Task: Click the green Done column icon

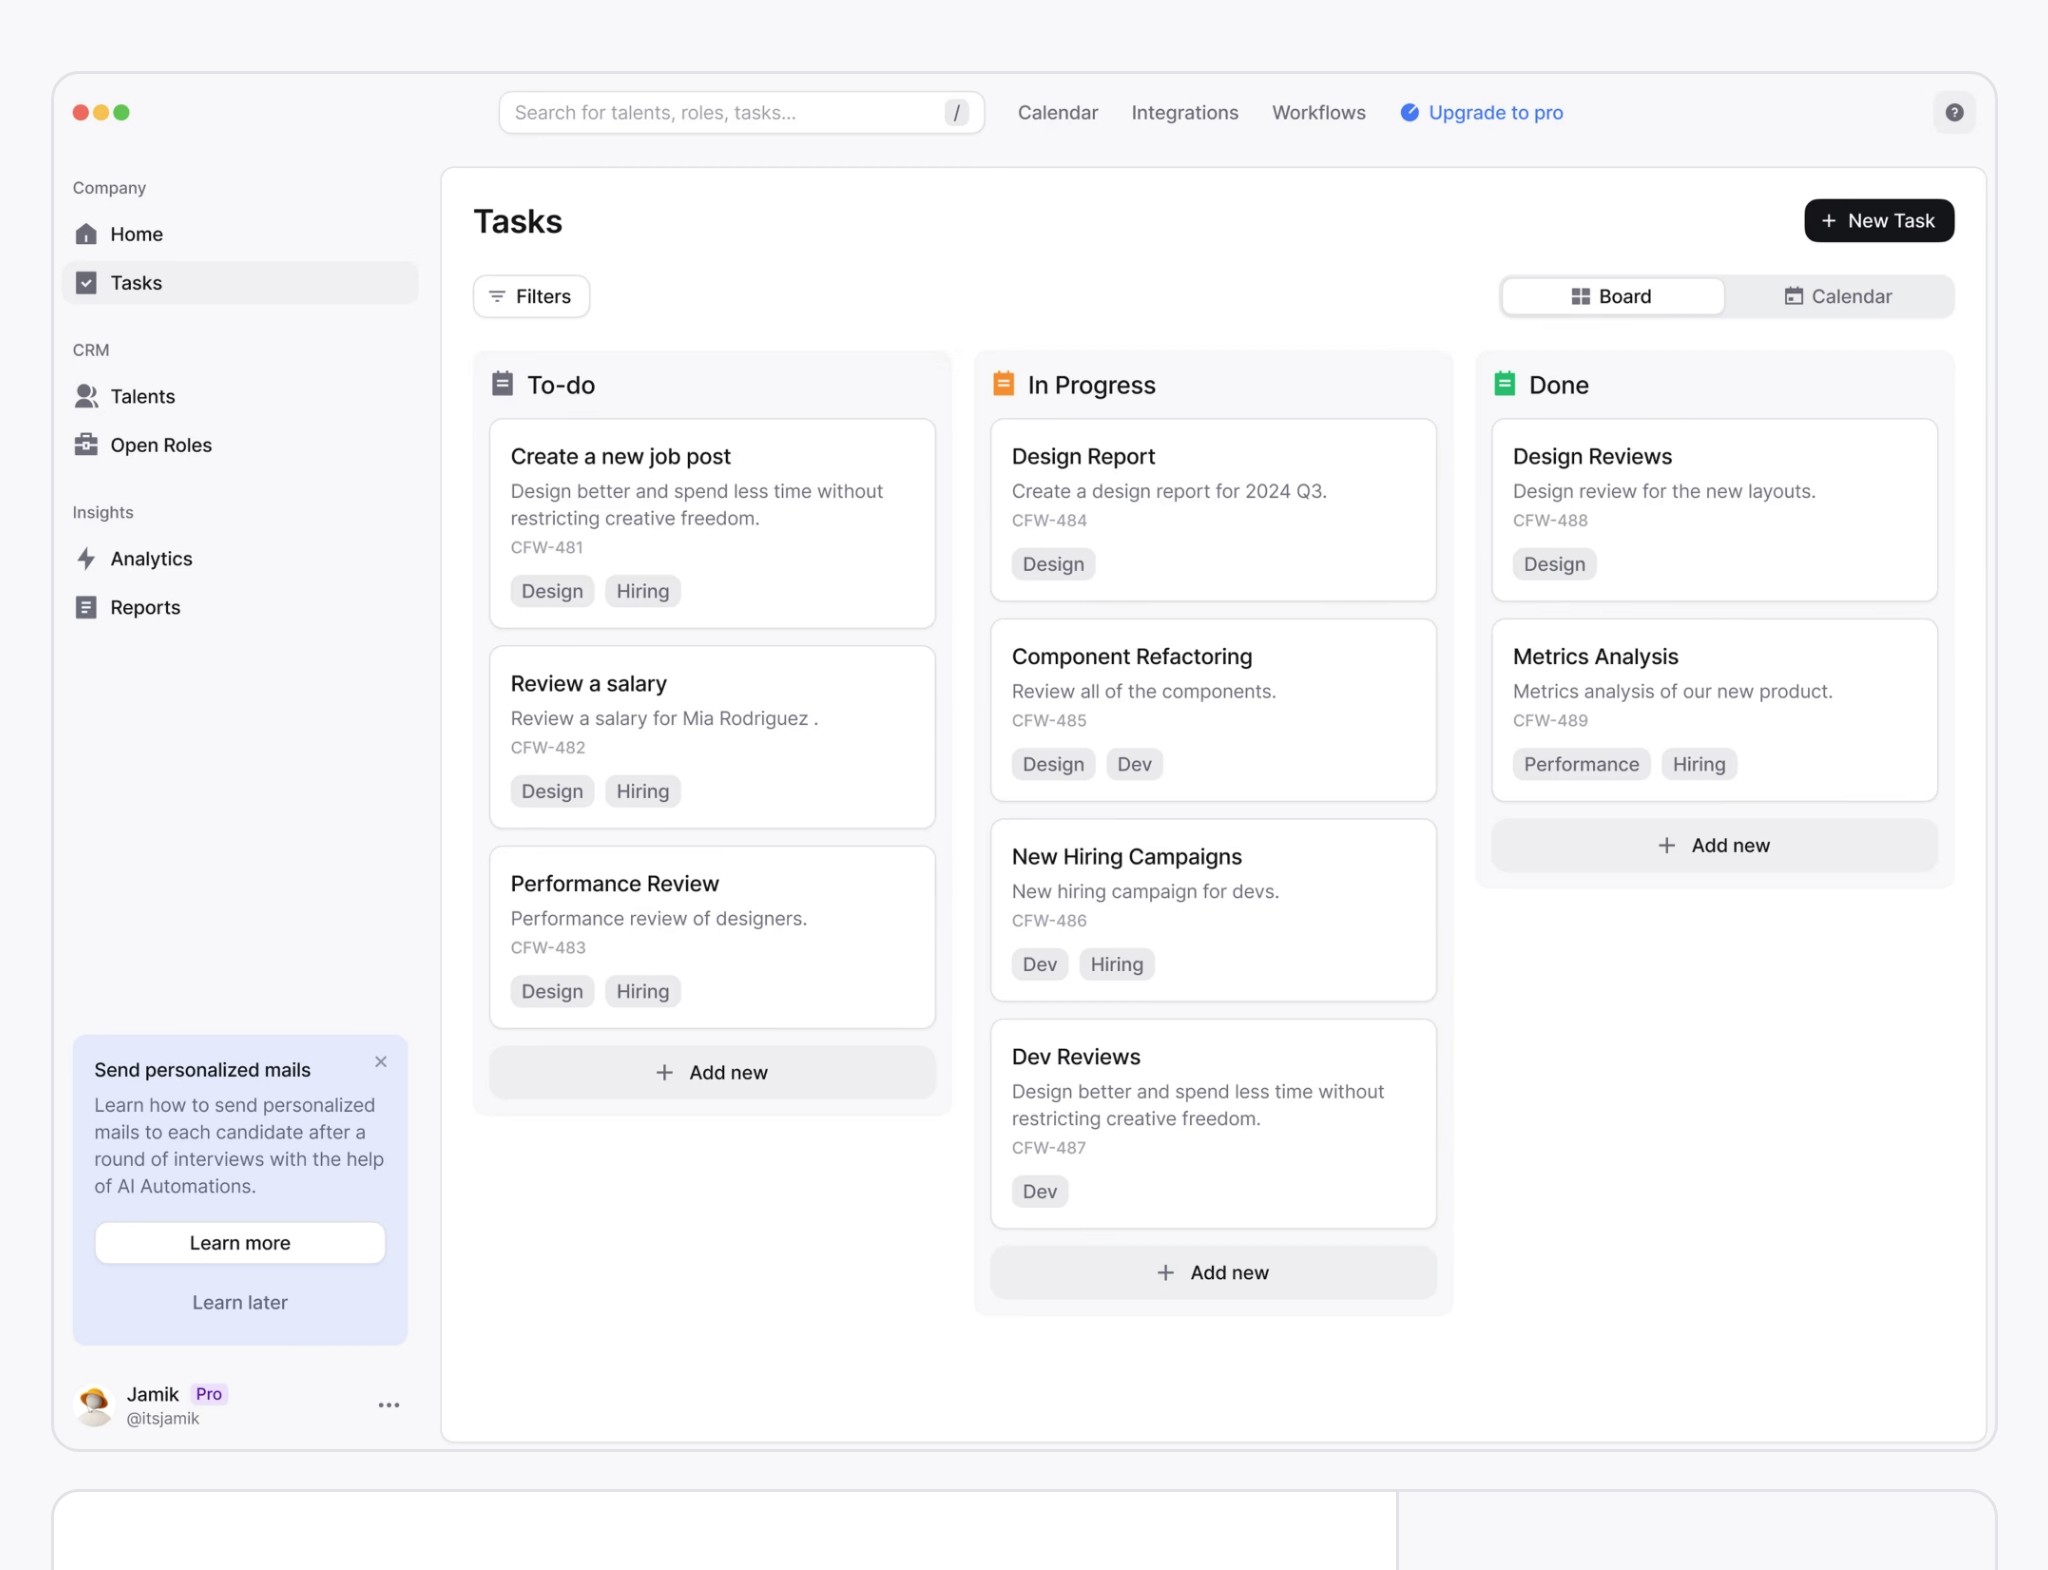Action: [1504, 385]
